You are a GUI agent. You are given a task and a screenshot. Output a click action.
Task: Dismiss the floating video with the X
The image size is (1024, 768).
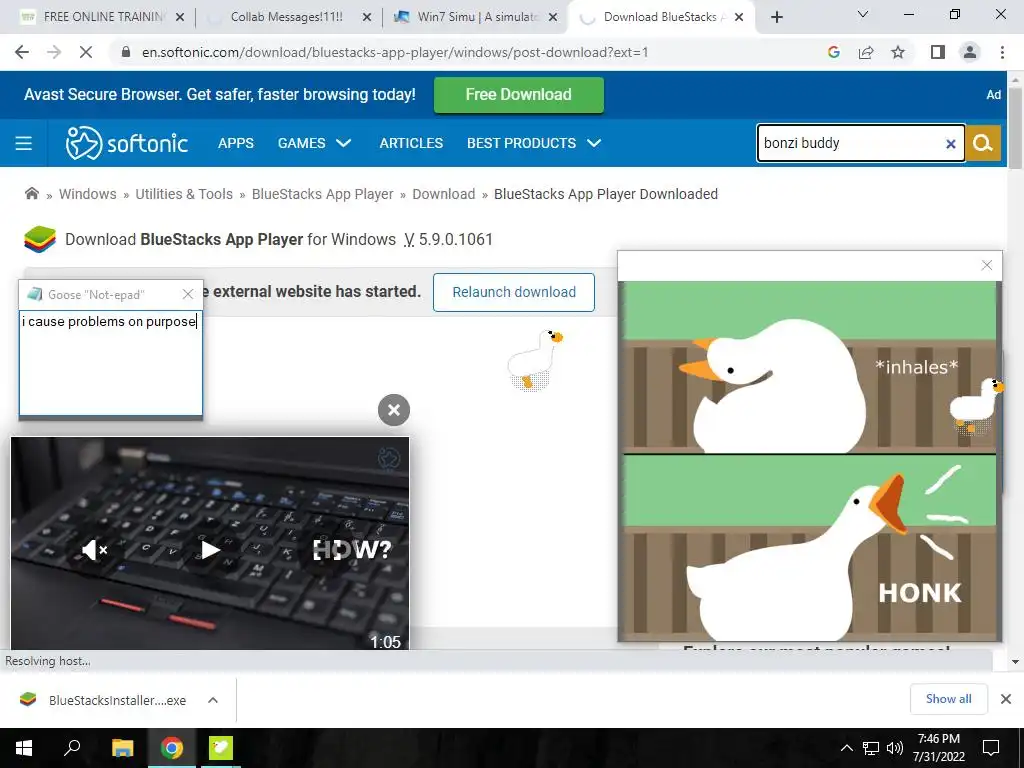pos(394,410)
